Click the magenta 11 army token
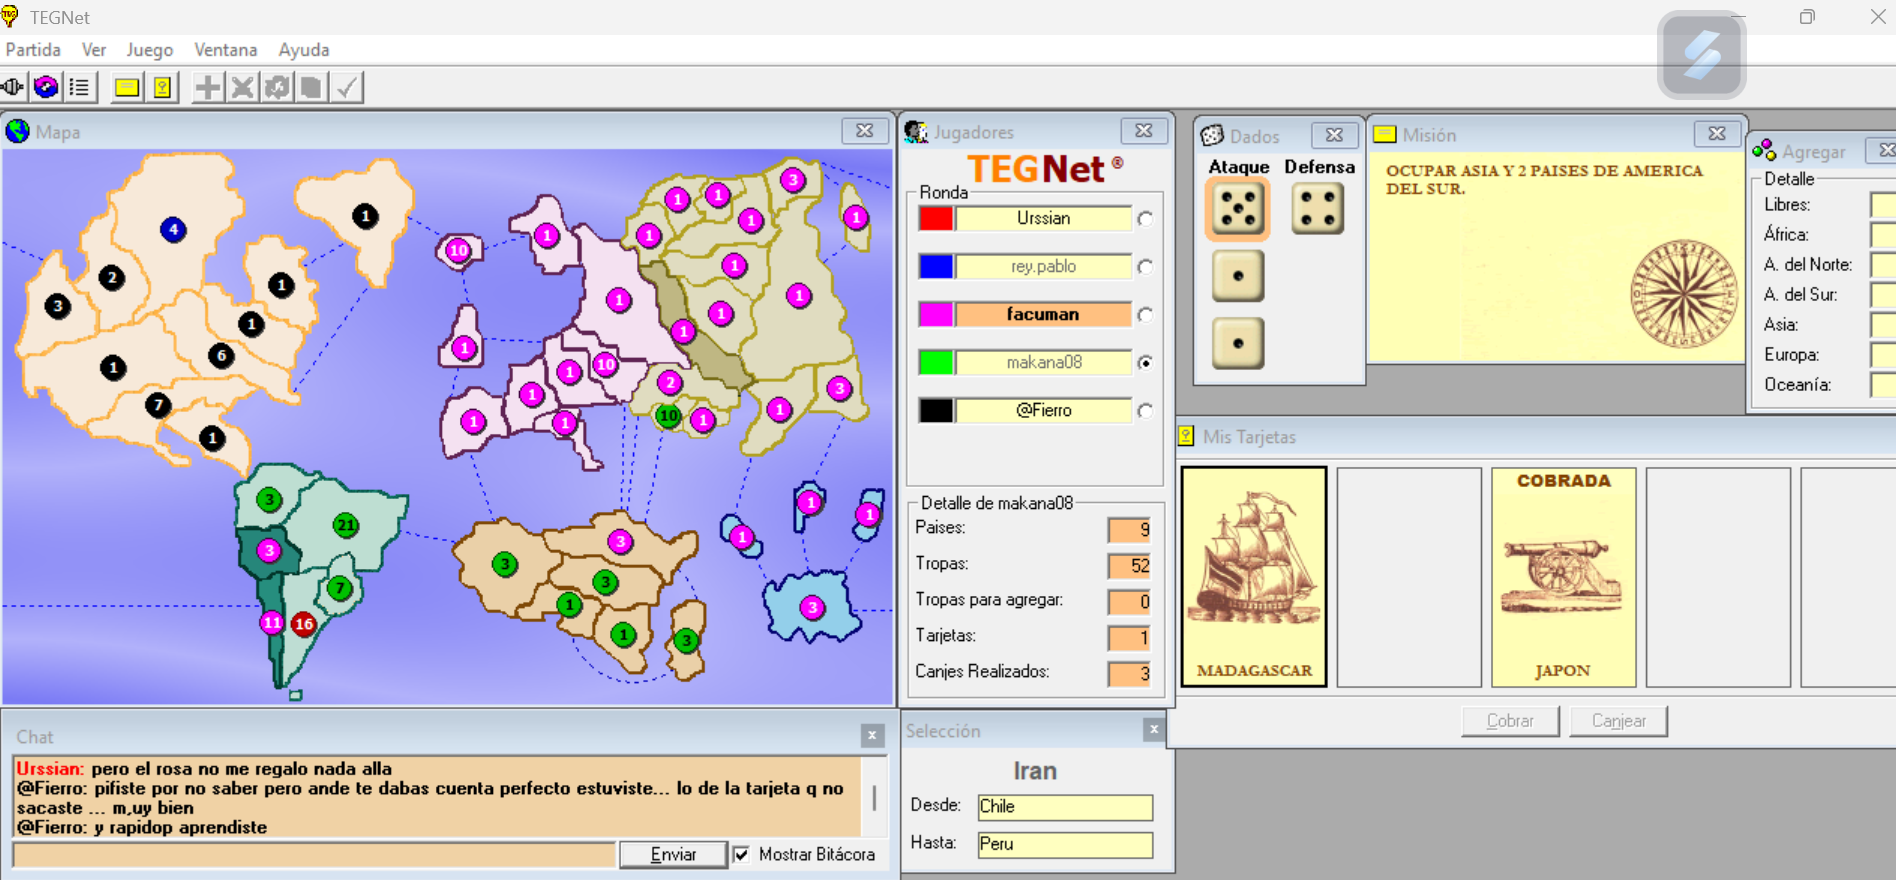1896x880 pixels. [x=272, y=622]
